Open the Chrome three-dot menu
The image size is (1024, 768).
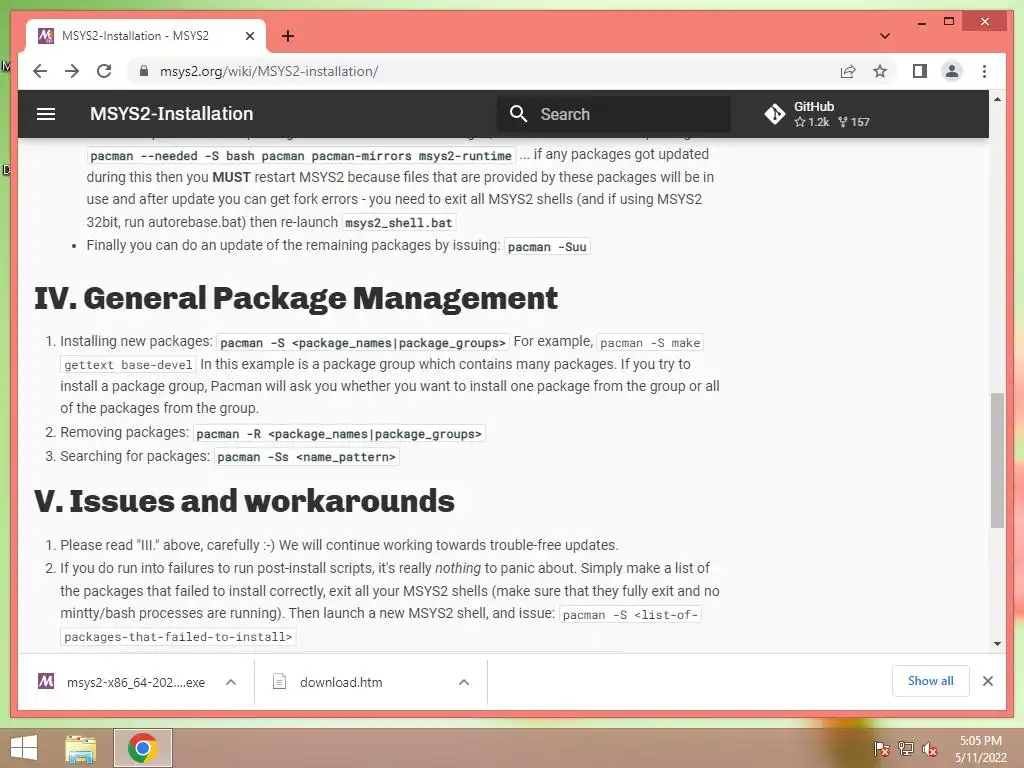coord(984,71)
